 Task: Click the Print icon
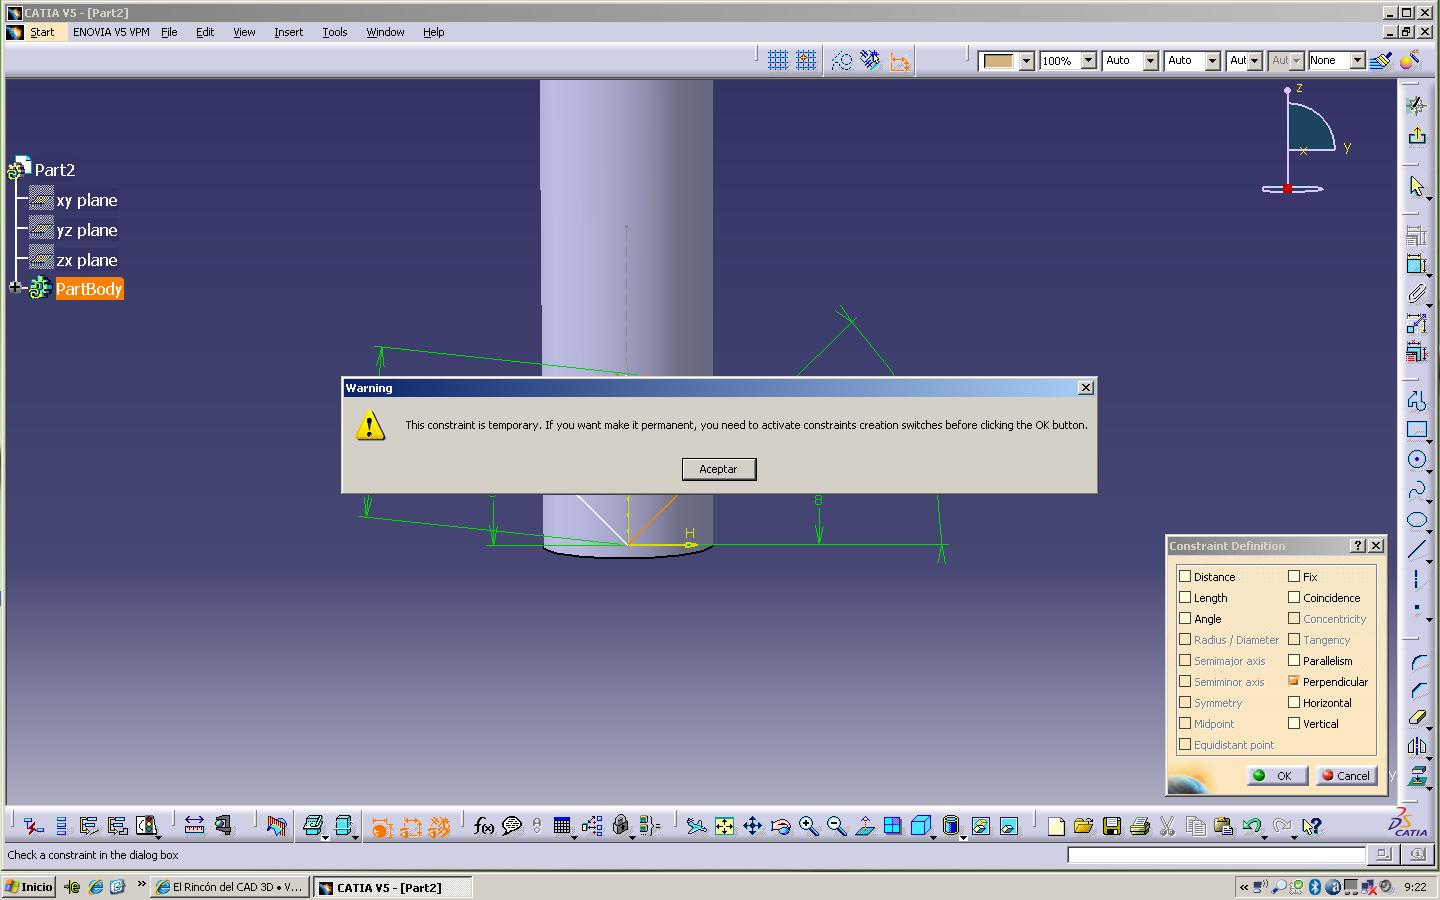[1139, 826]
